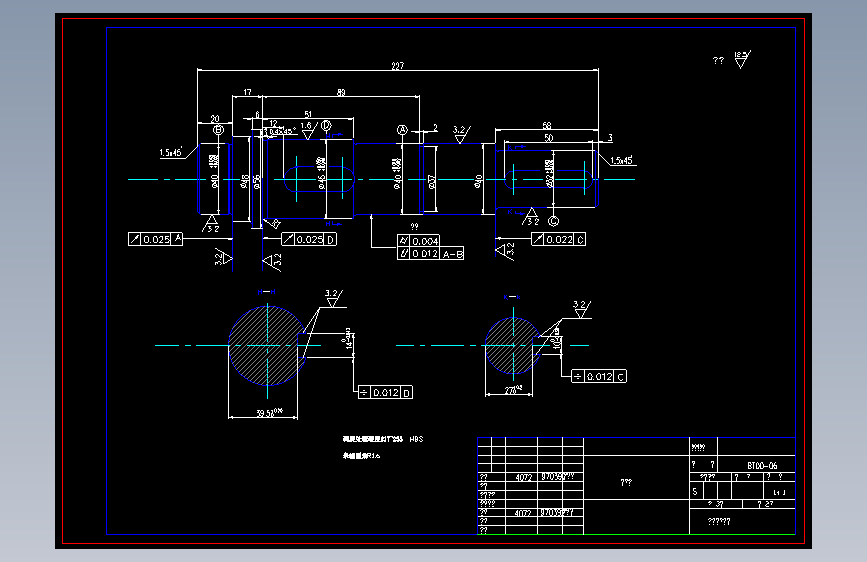Select the 3.2 roughness symbol above H-H section
The height and width of the screenshot is (562, 867).
[333, 298]
